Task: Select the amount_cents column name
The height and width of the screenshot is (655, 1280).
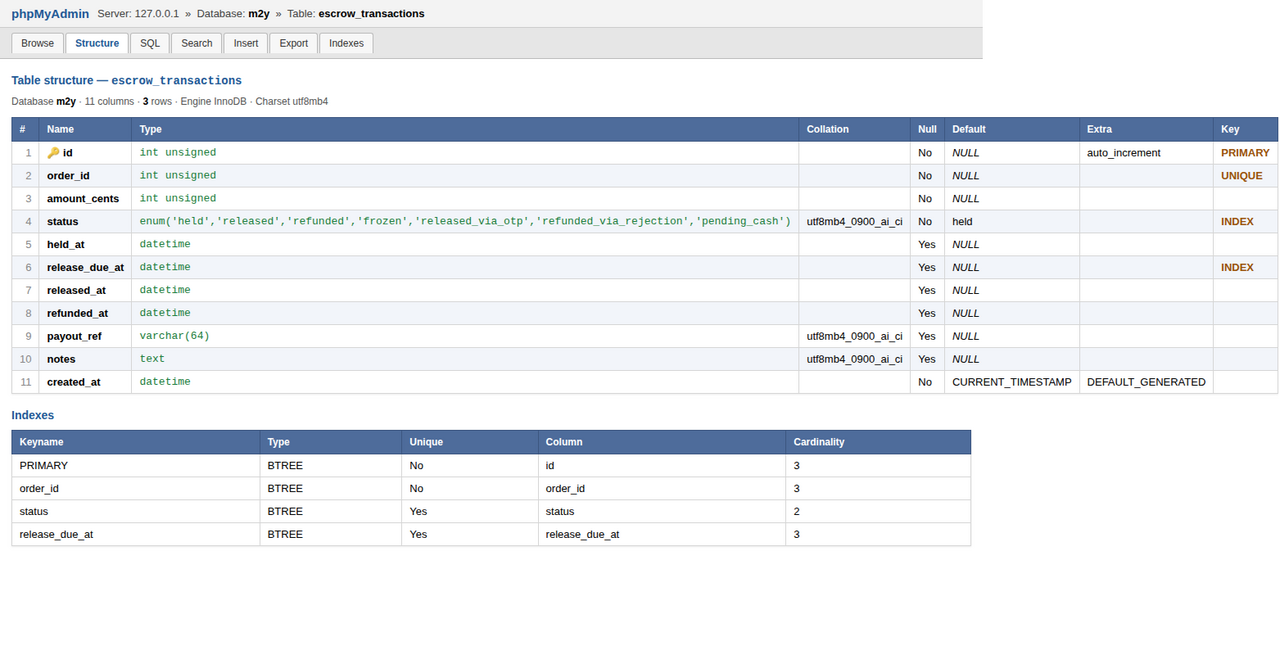Action: coord(83,199)
